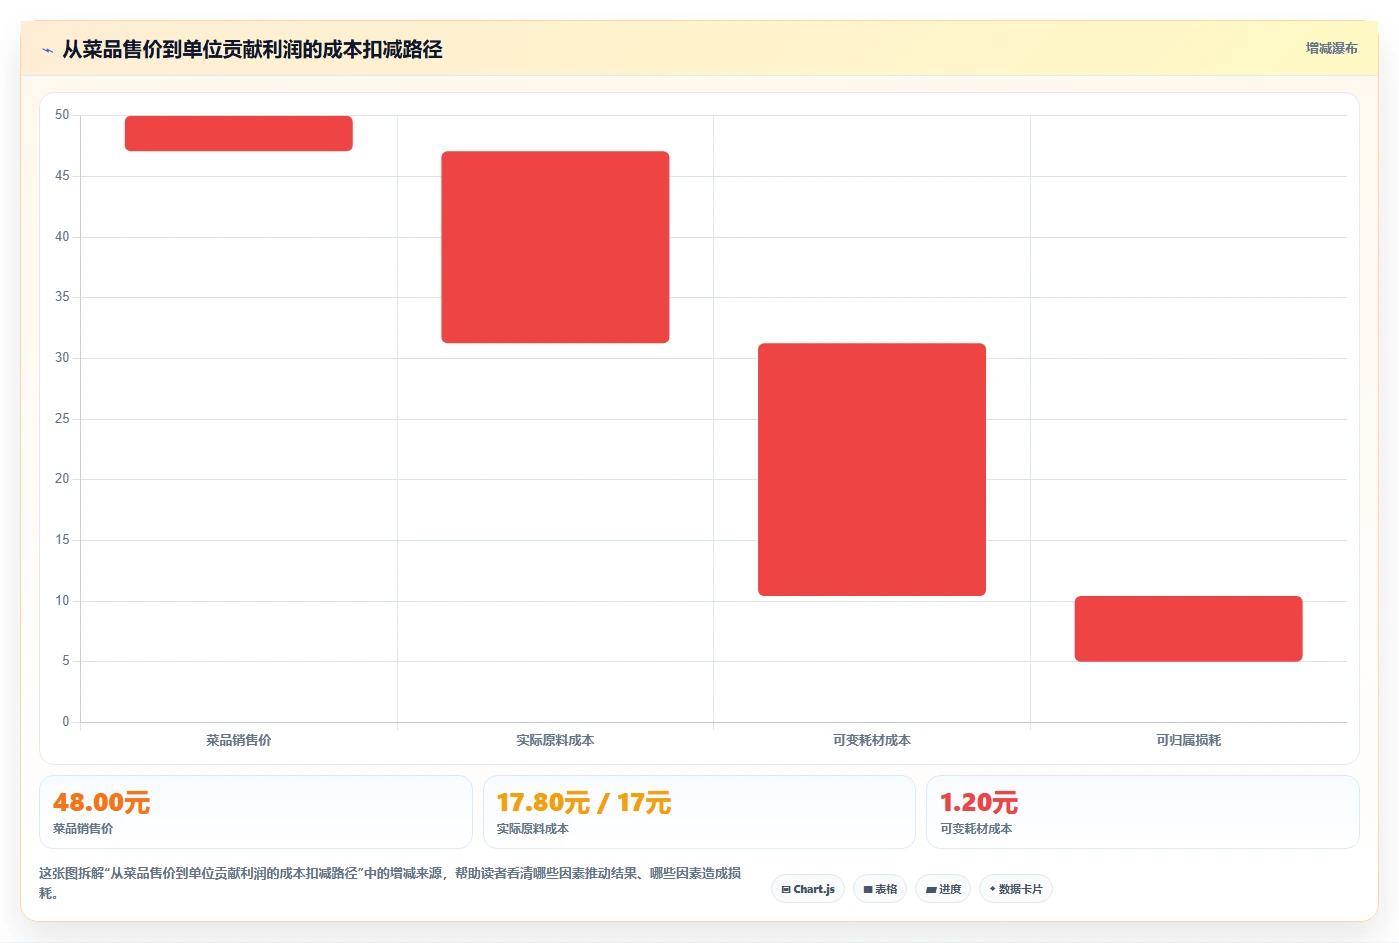The width and height of the screenshot is (1399, 943).
Task: Click the 实际原料成本 waterfall bar
Action: 555,247
